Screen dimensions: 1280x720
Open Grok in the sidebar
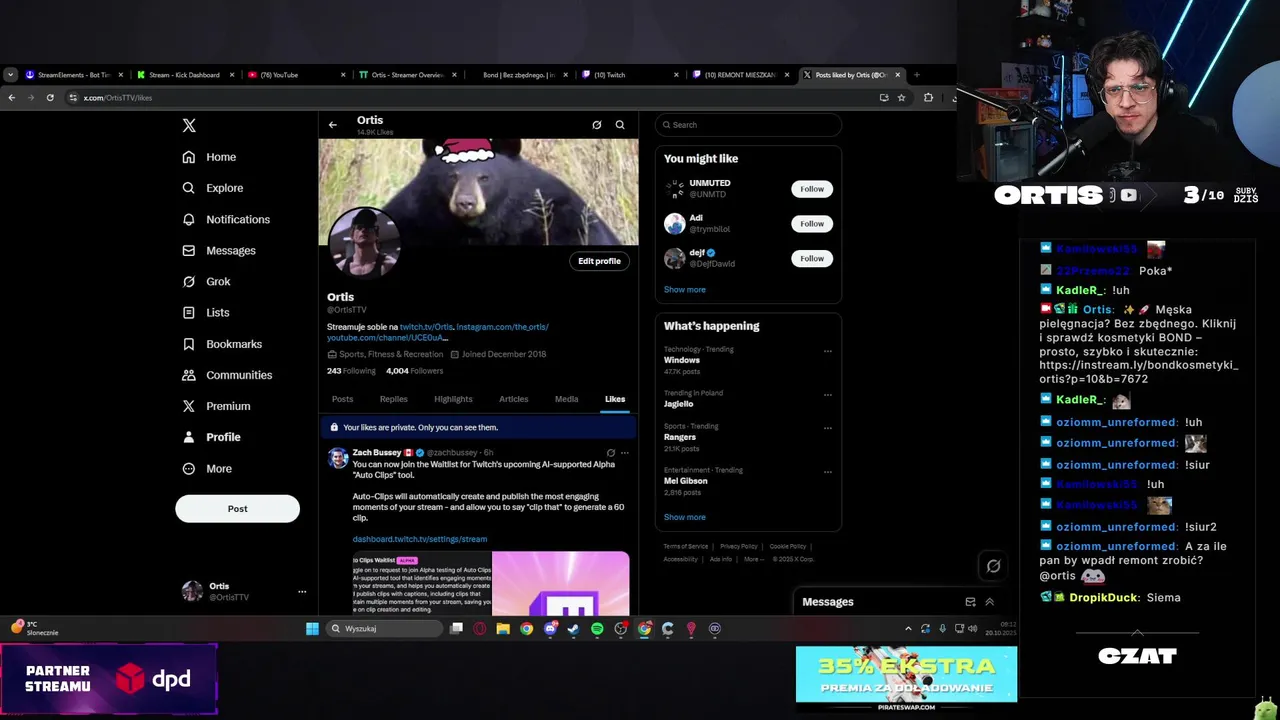coord(206,282)
